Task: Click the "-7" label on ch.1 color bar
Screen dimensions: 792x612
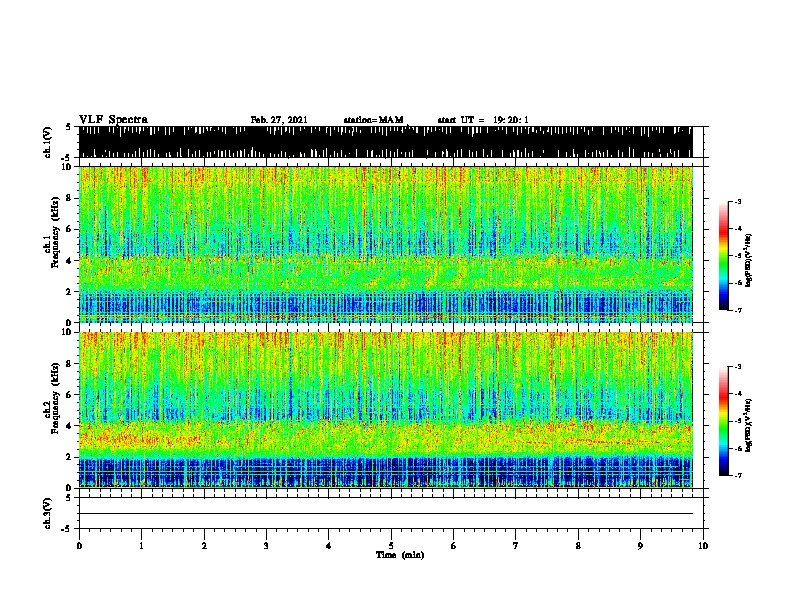Action: point(737,310)
